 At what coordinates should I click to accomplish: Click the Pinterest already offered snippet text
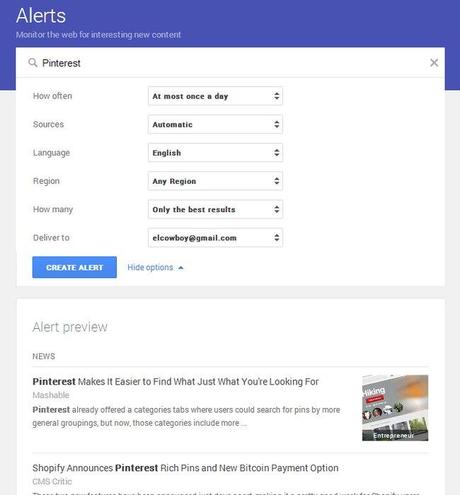click(186, 416)
